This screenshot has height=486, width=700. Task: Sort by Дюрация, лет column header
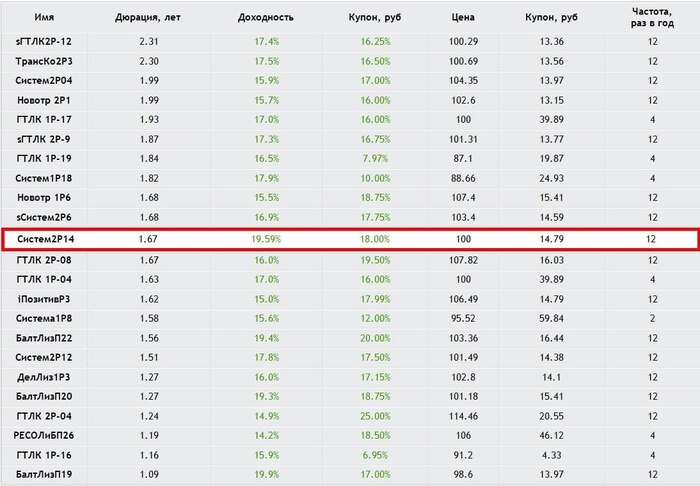(x=148, y=17)
